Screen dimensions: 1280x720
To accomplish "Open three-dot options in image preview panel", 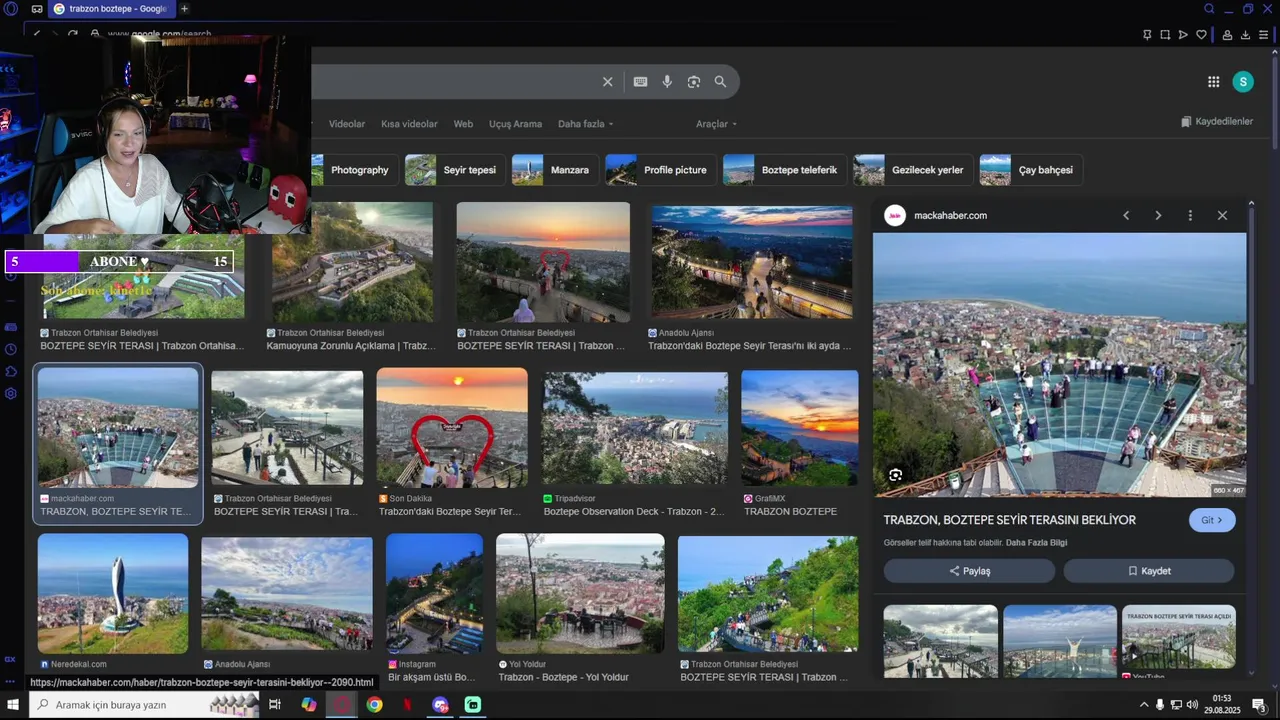I will pyautogui.click(x=1190, y=215).
